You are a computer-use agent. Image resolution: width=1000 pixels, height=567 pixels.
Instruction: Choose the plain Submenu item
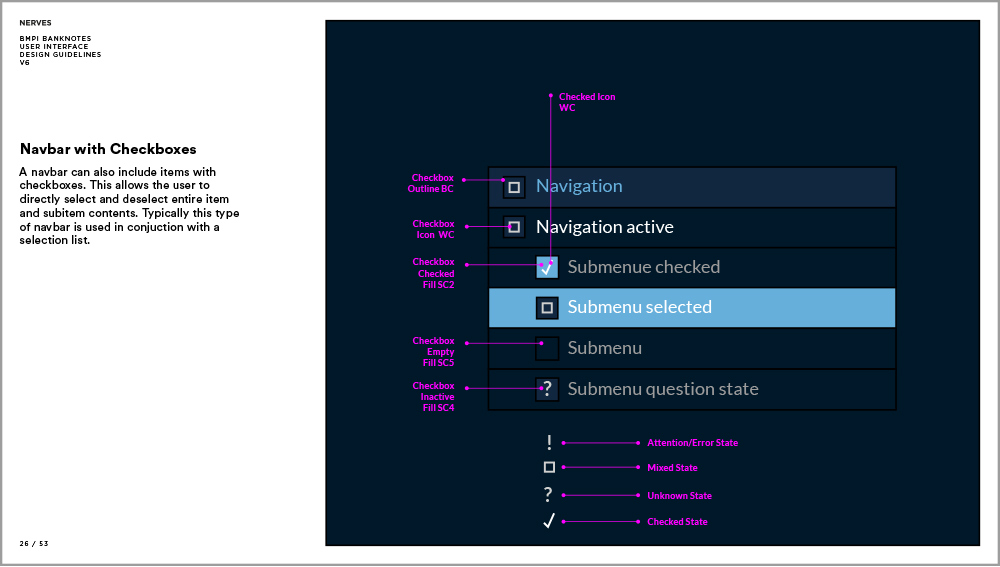[x=604, y=348]
